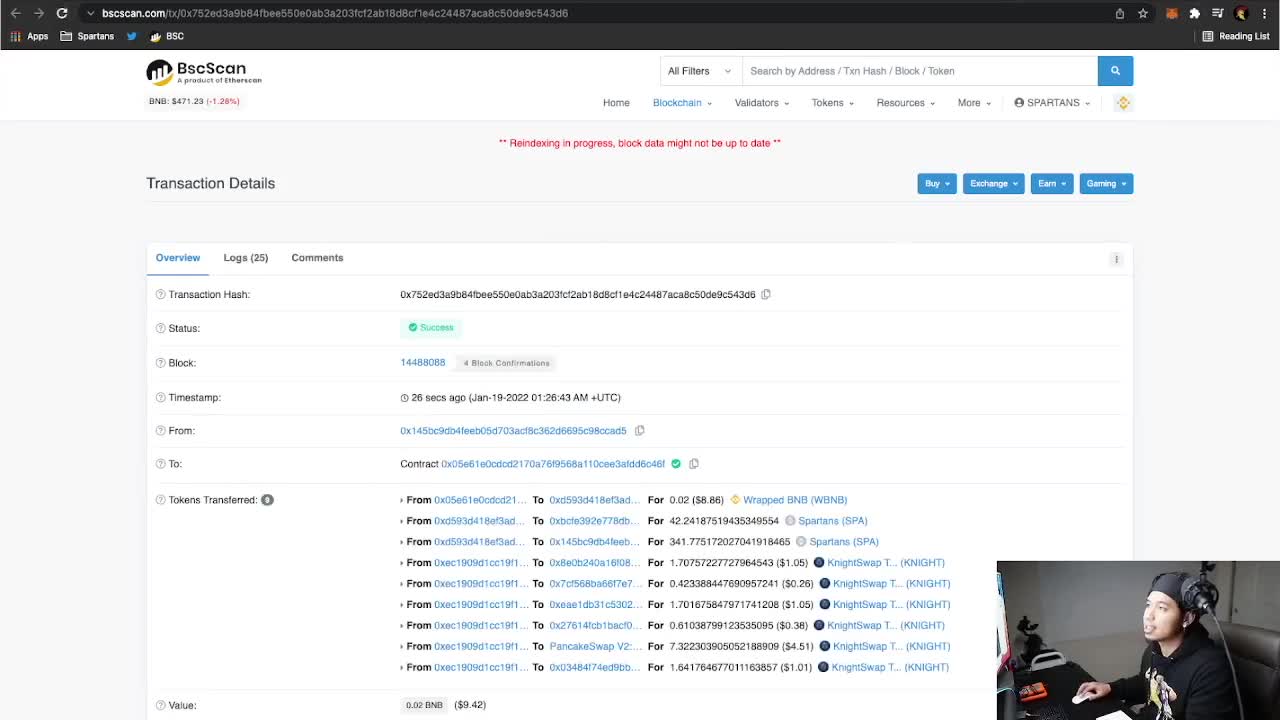Click the three-dot options icon in Overview card

pyautogui.click(x=1116, y=259)
